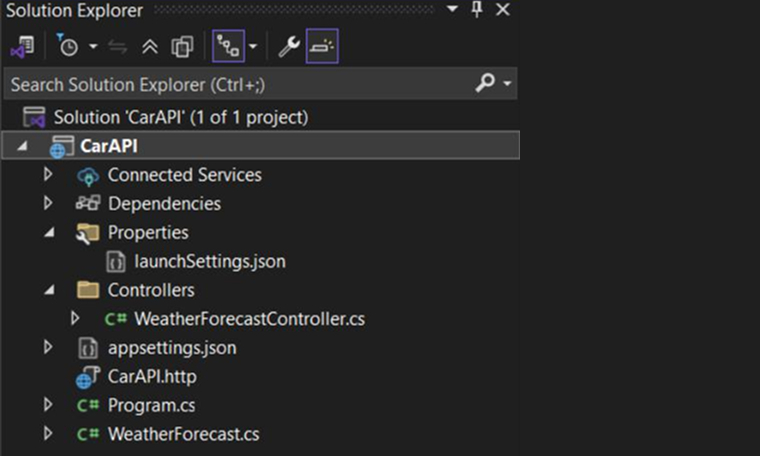Open search options dropdown arrow
Image resolution: width=760 pixels, height=456 pixels.
(x=507, y=83)
